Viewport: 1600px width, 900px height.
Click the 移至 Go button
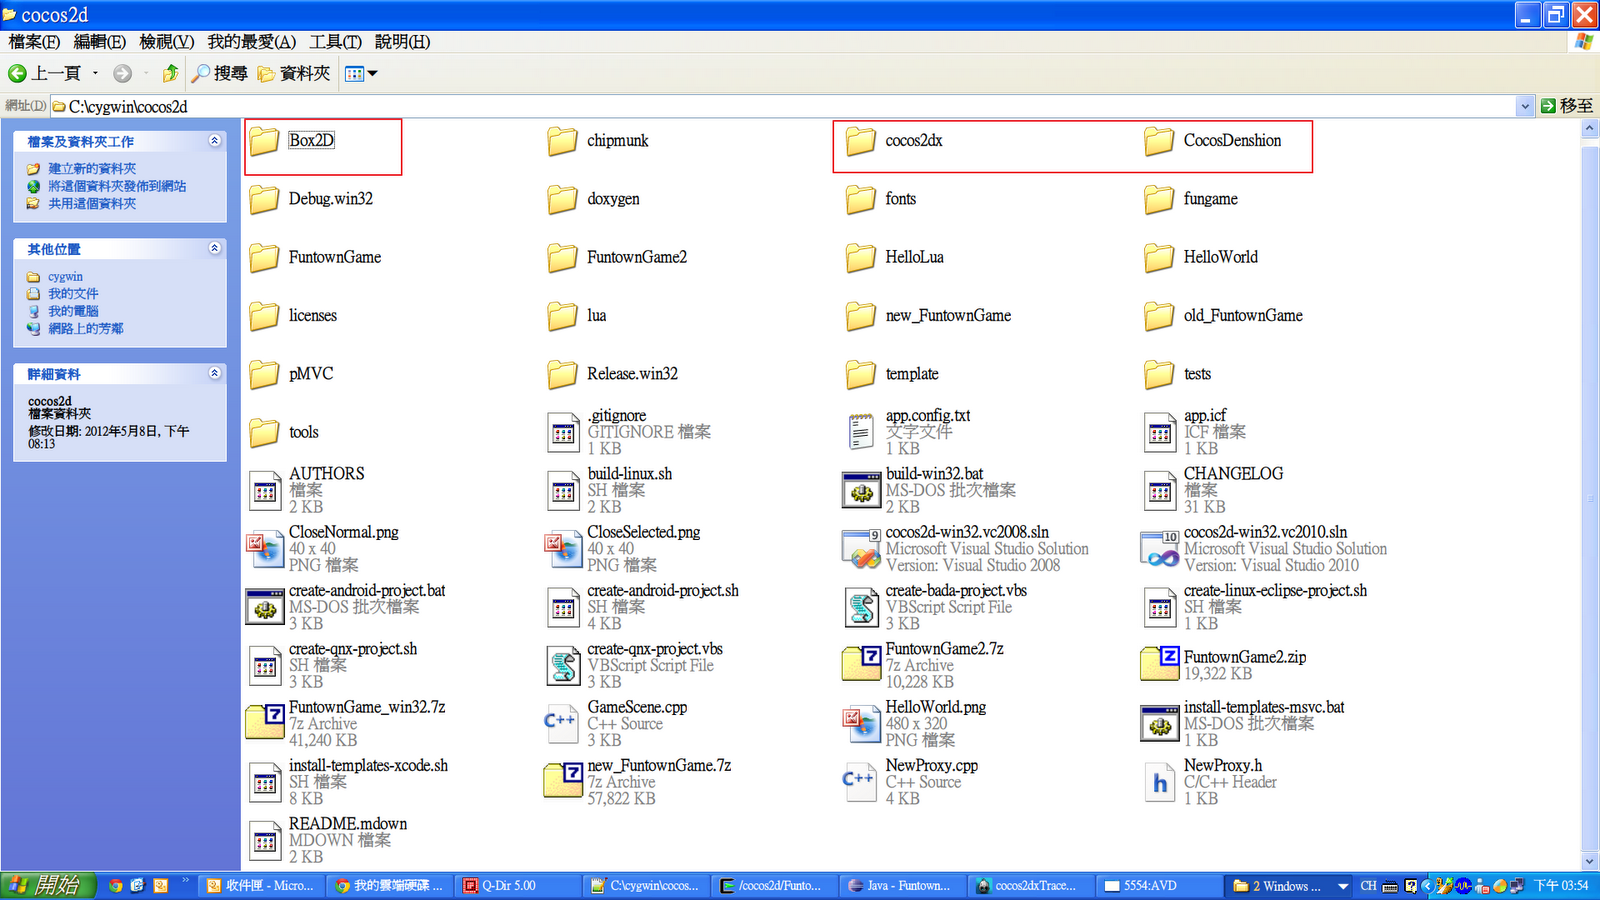1568,106
